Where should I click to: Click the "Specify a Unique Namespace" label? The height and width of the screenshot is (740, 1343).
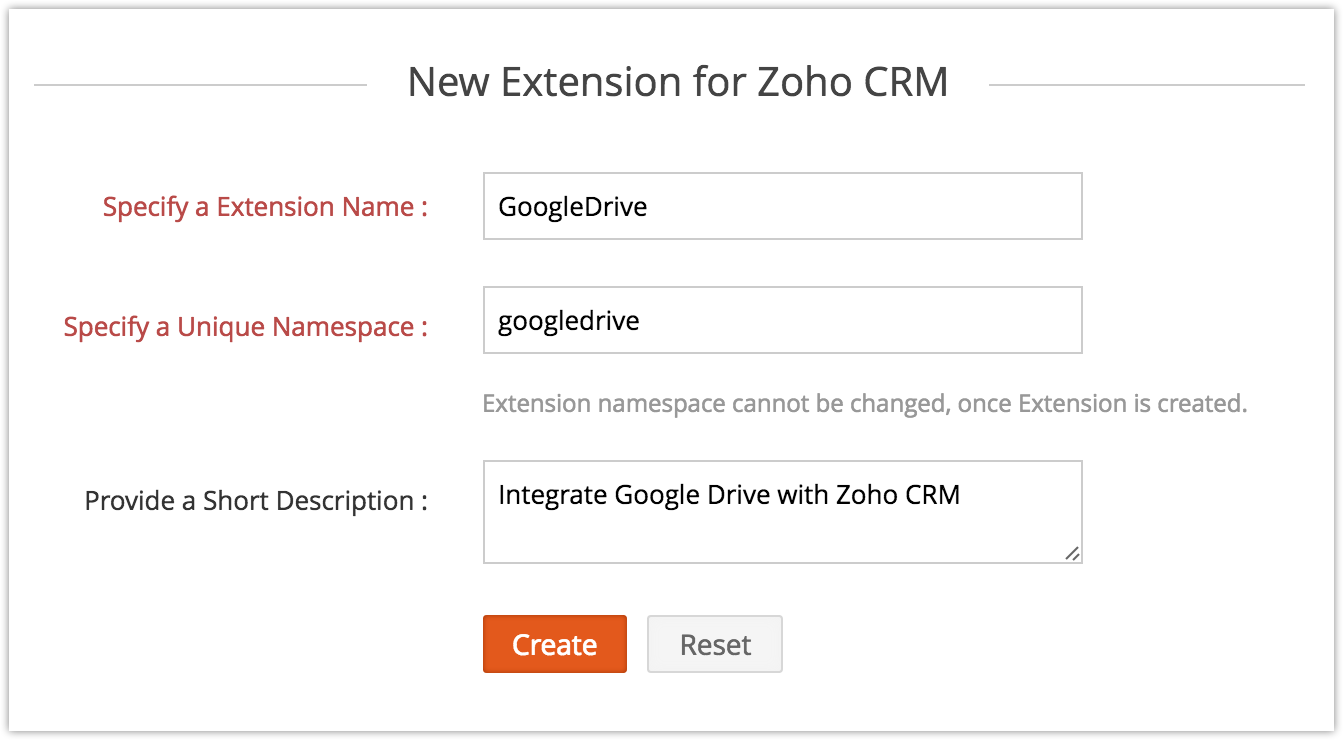[245, 327]
